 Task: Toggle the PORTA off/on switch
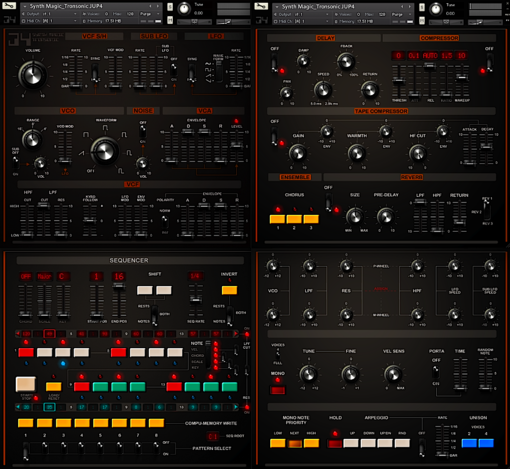436,371
